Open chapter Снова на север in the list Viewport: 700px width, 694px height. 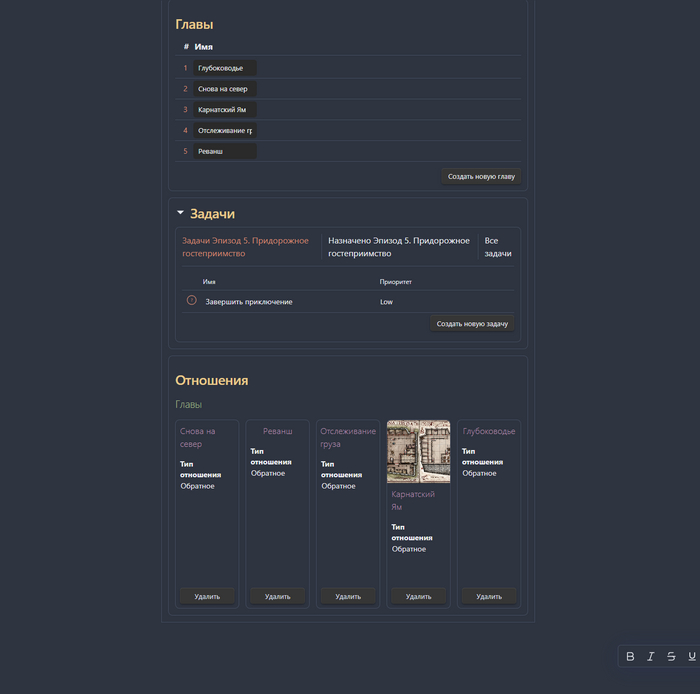pos(225,89)
